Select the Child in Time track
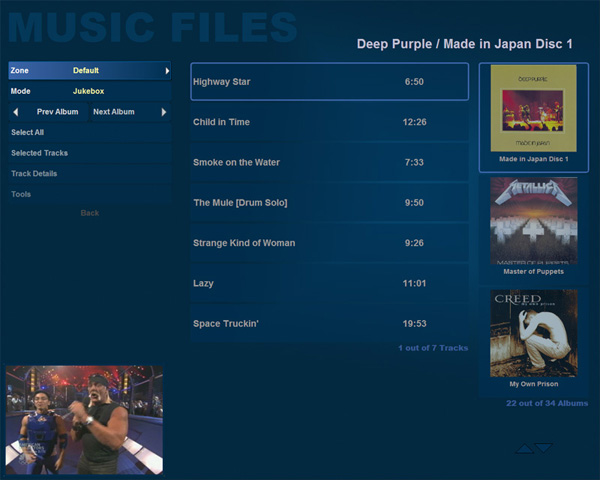Screen dimensions: 600x480 (x=329, y=122)
